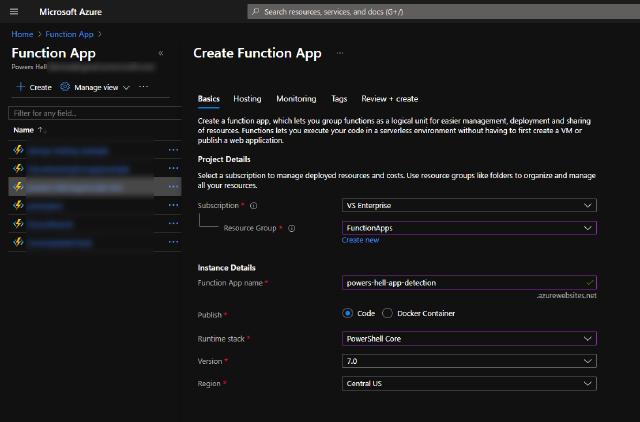Open the Subscription dropdown showing VS Enterprise
The image size is (640, 422).
(x=469, y=205)
